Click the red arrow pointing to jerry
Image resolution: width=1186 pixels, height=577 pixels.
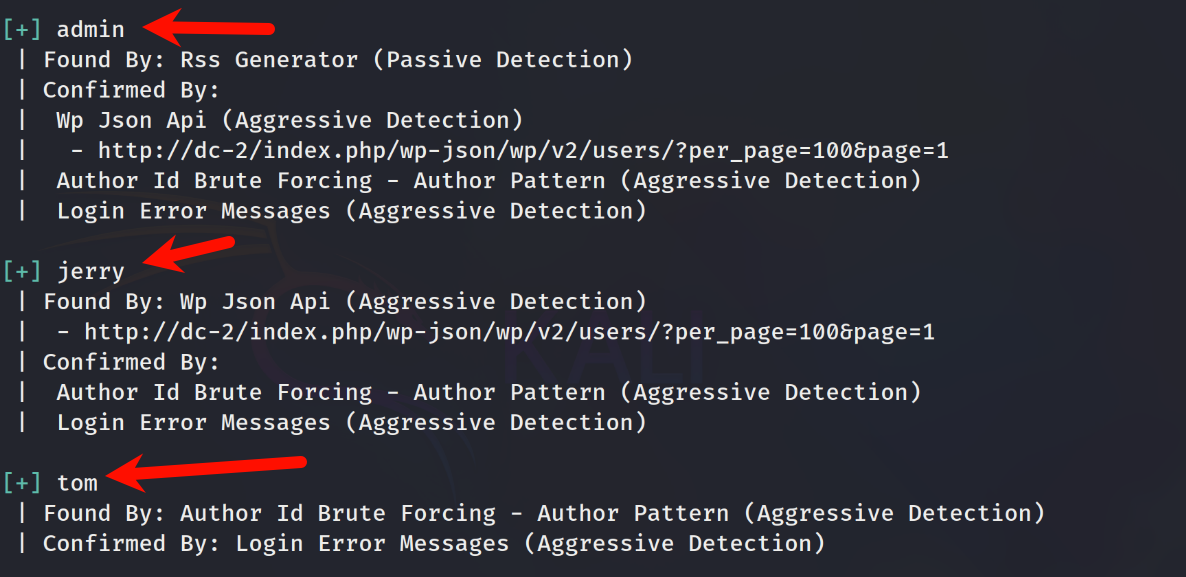[x=189, y=253]
